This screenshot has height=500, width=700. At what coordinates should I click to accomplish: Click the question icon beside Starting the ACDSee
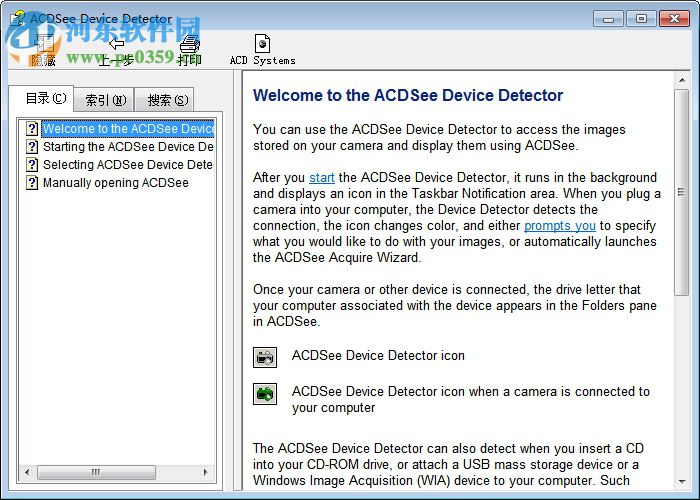pyautogui.click(x=32, y=146)
